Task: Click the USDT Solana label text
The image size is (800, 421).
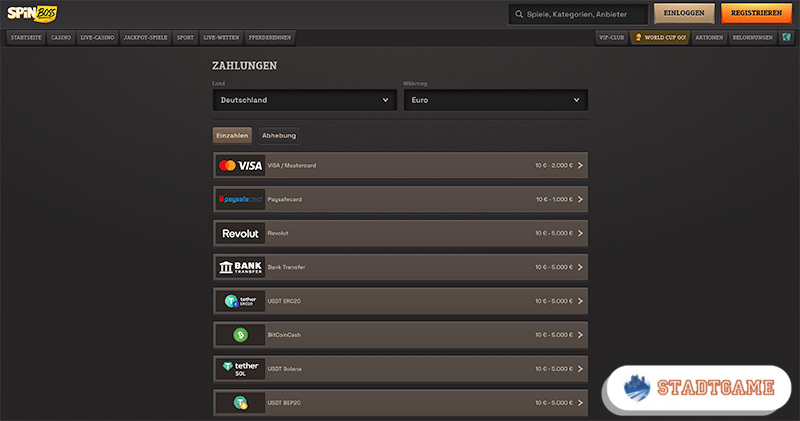Action: click(x=285, y=368)
